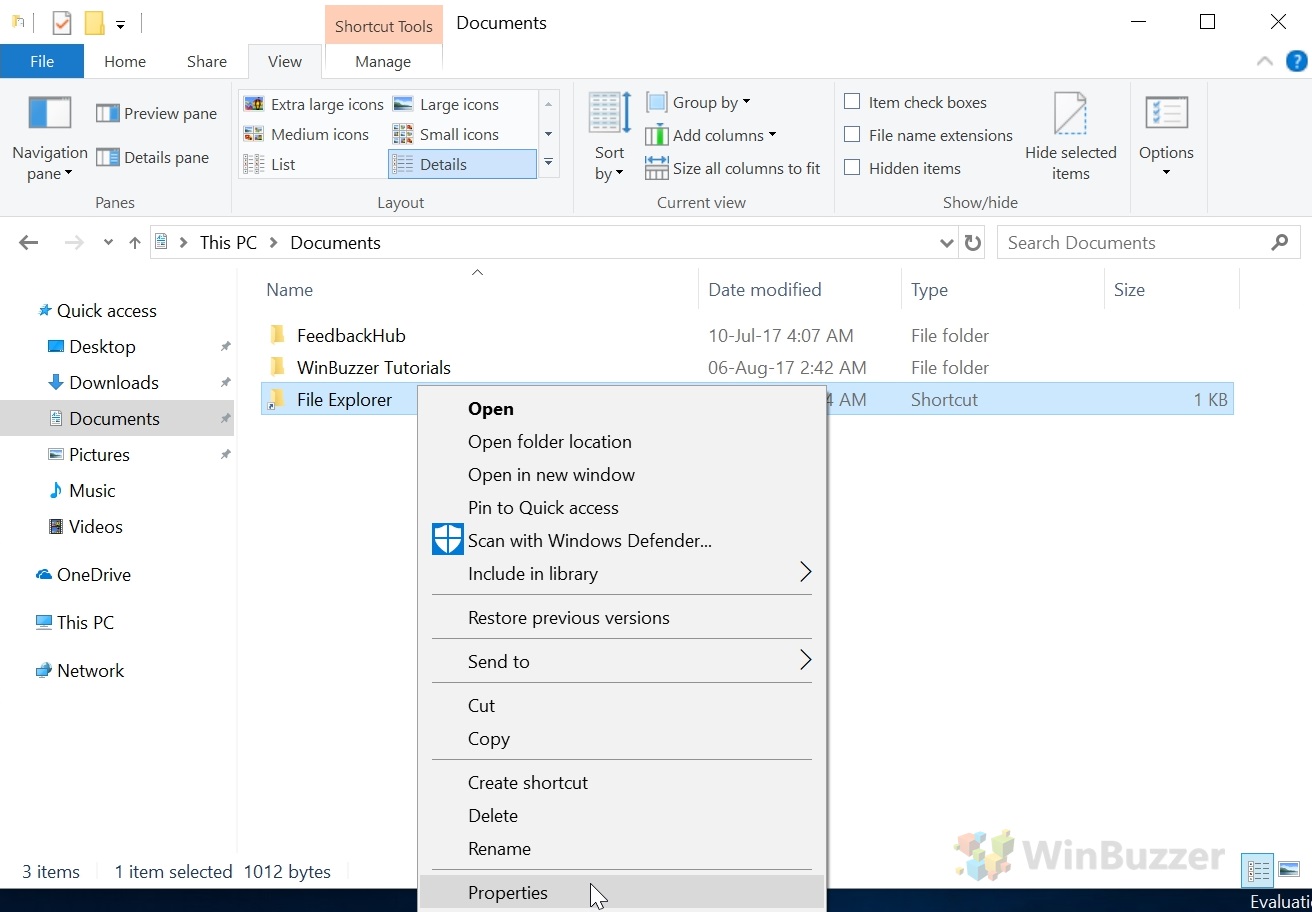Choose Open folder location
This screenshot has height=912, width=1312.
point(622,442)
